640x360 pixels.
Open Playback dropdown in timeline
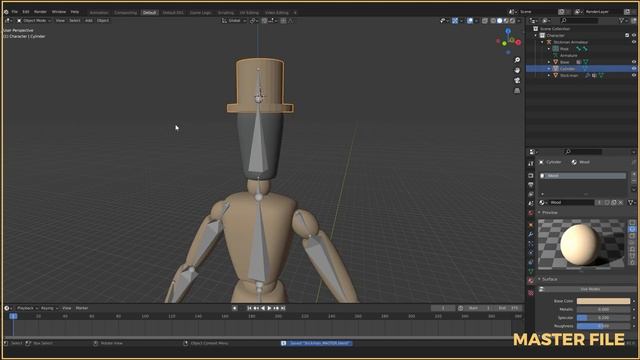[27, 308]
